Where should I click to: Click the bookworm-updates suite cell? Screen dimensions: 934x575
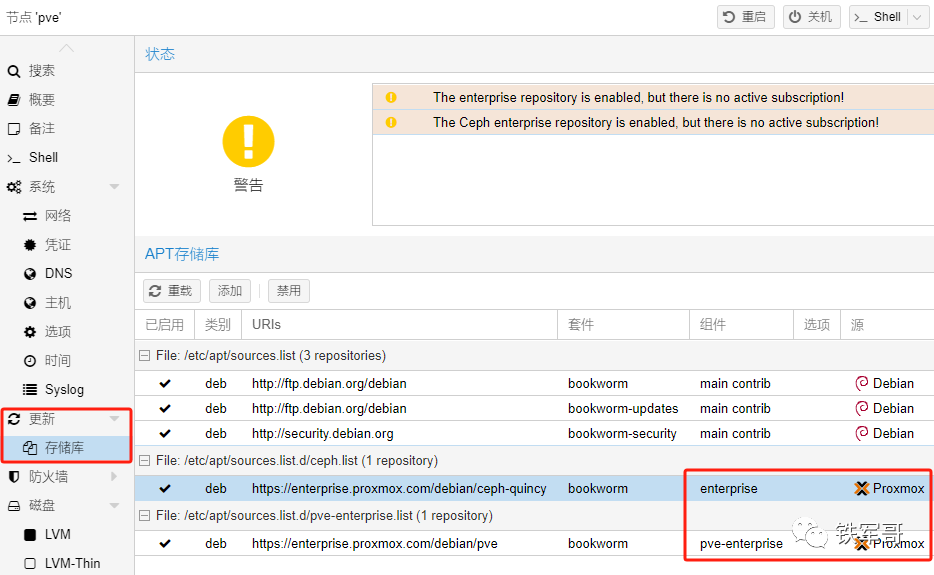click(623, 409)
